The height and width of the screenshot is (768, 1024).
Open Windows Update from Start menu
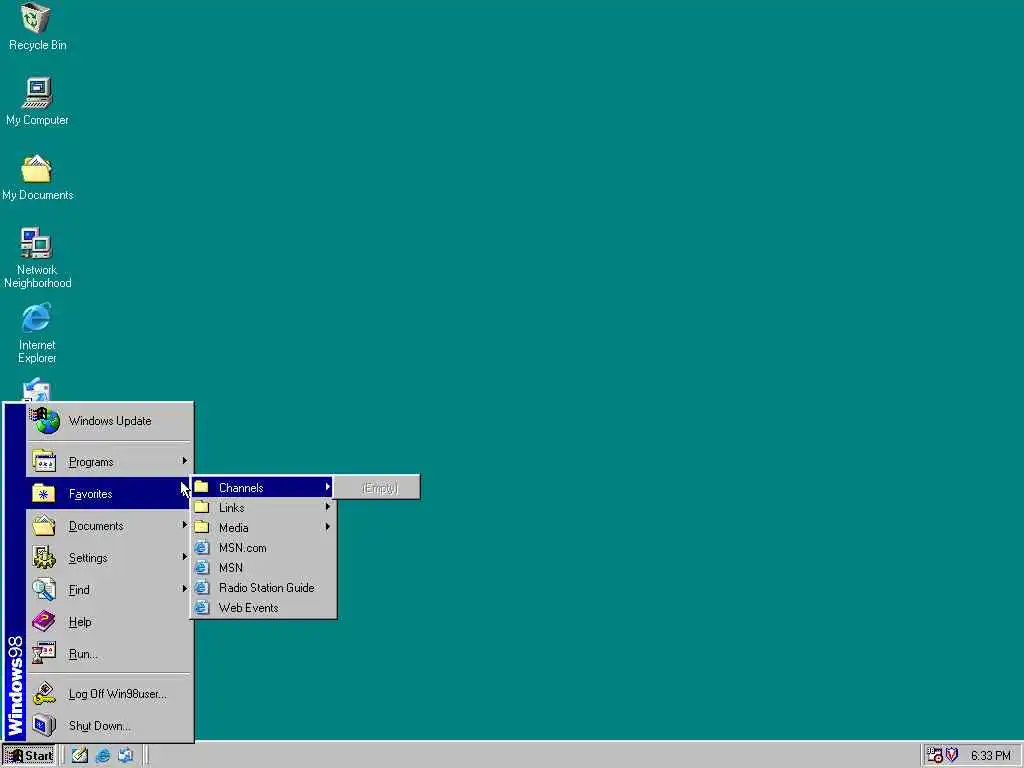[110, 421]
